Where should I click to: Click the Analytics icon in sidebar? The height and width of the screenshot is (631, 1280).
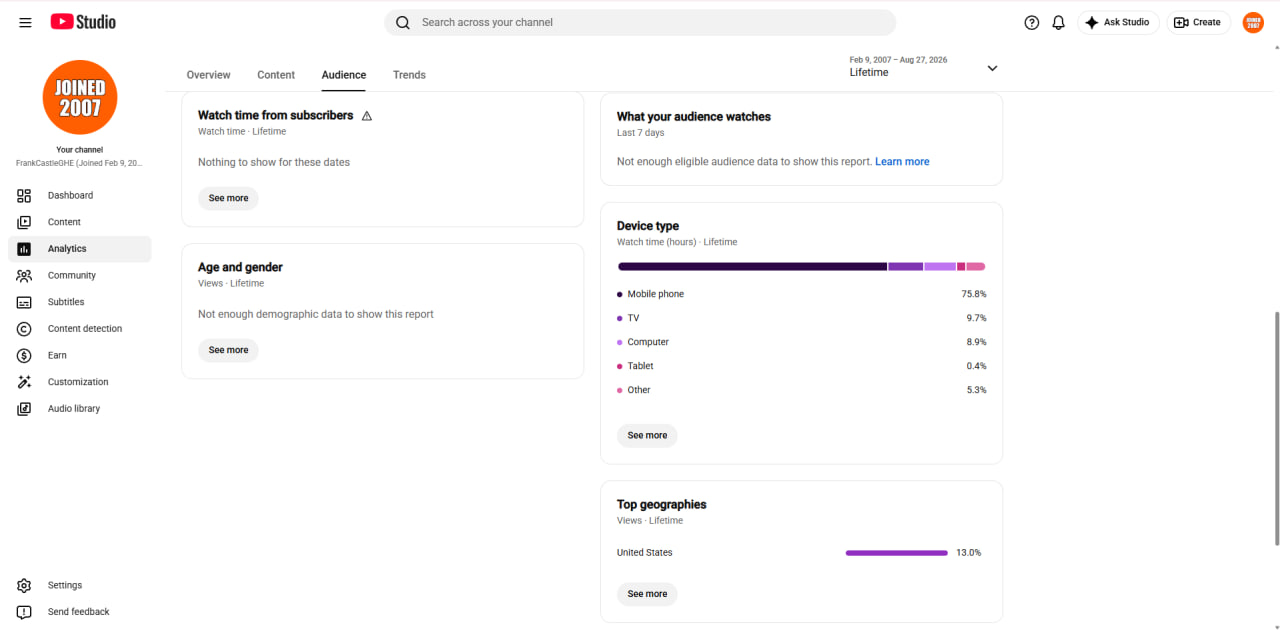[x=24, y=249]
